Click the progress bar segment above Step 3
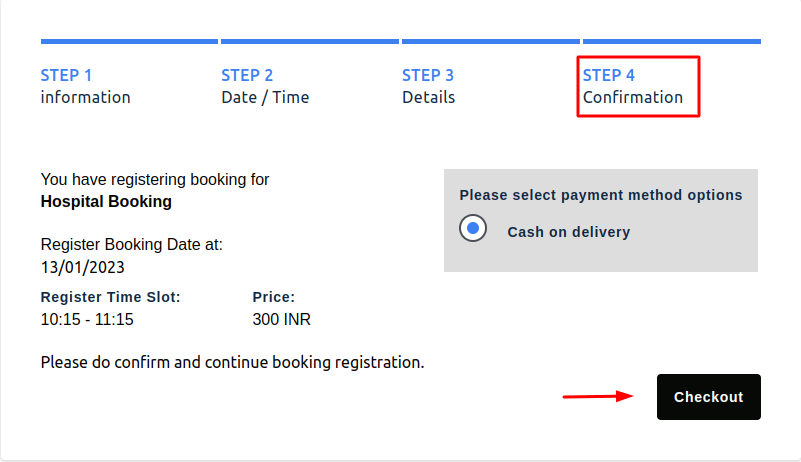 tap(490, 41)
